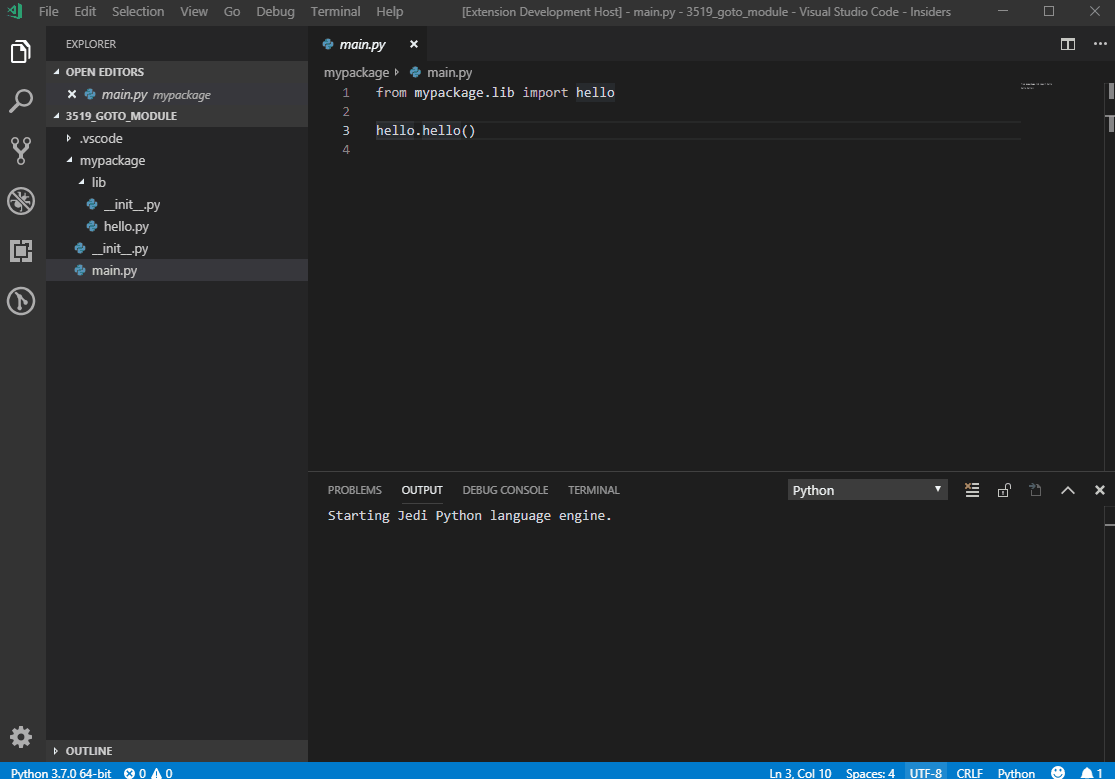Switch to the Output tab

[422, 490]
